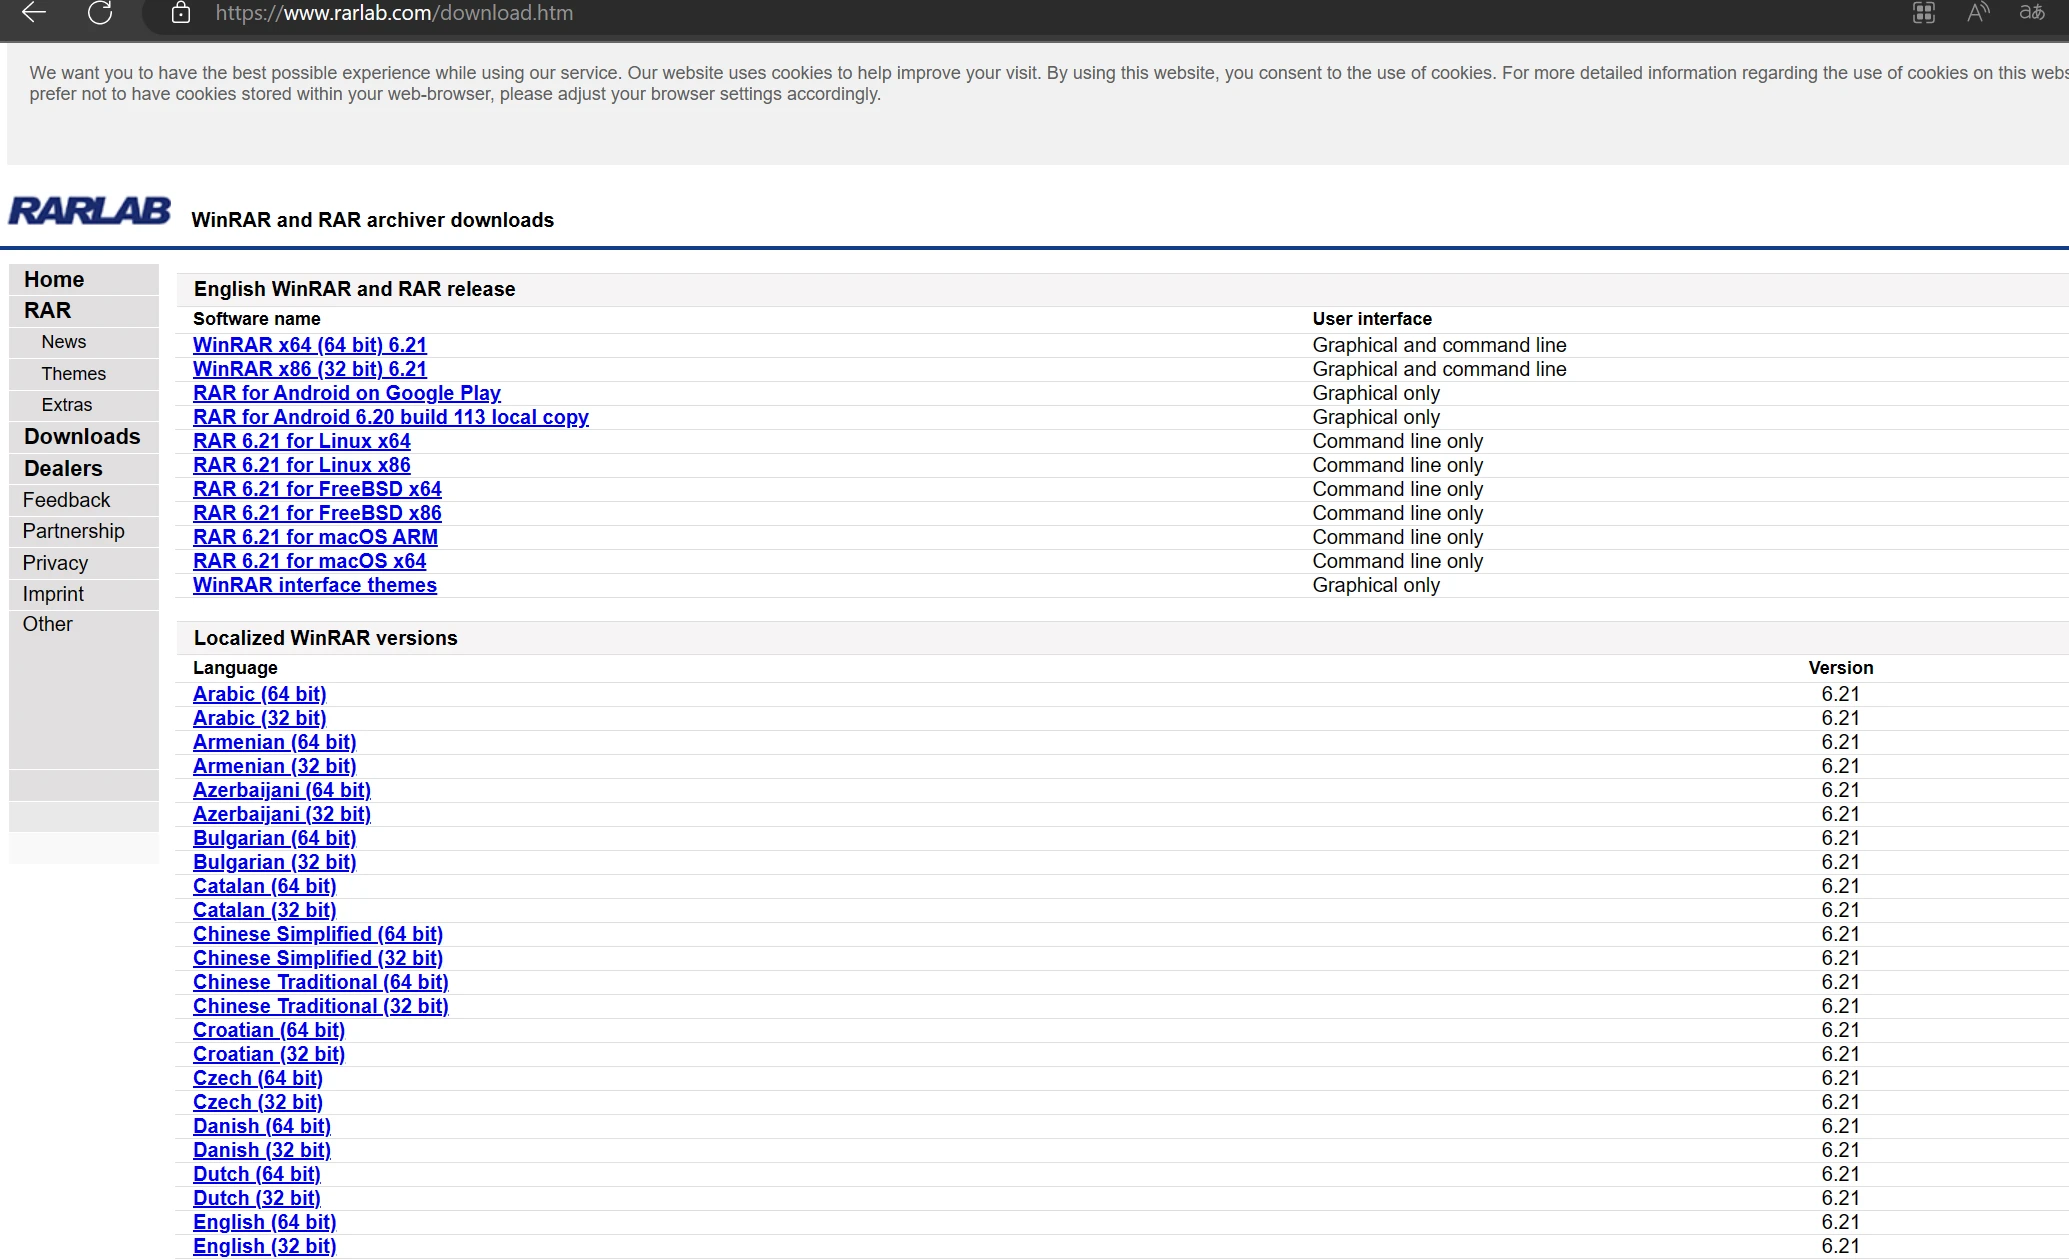Download RAR 6.21 for FreeBSD x64
The image size is (2069, 1260).
[x=317, y=489]
